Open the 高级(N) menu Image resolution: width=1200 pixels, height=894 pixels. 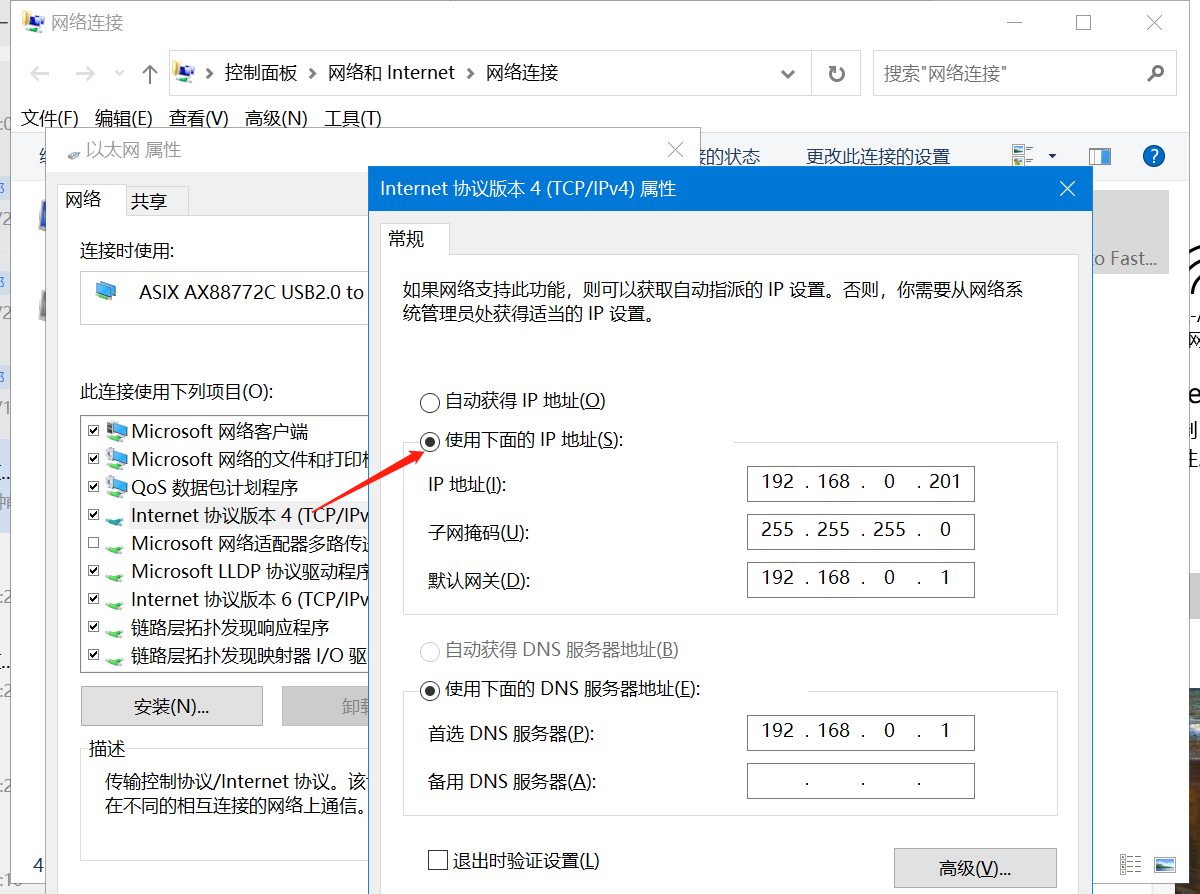(x=276, y=119)
